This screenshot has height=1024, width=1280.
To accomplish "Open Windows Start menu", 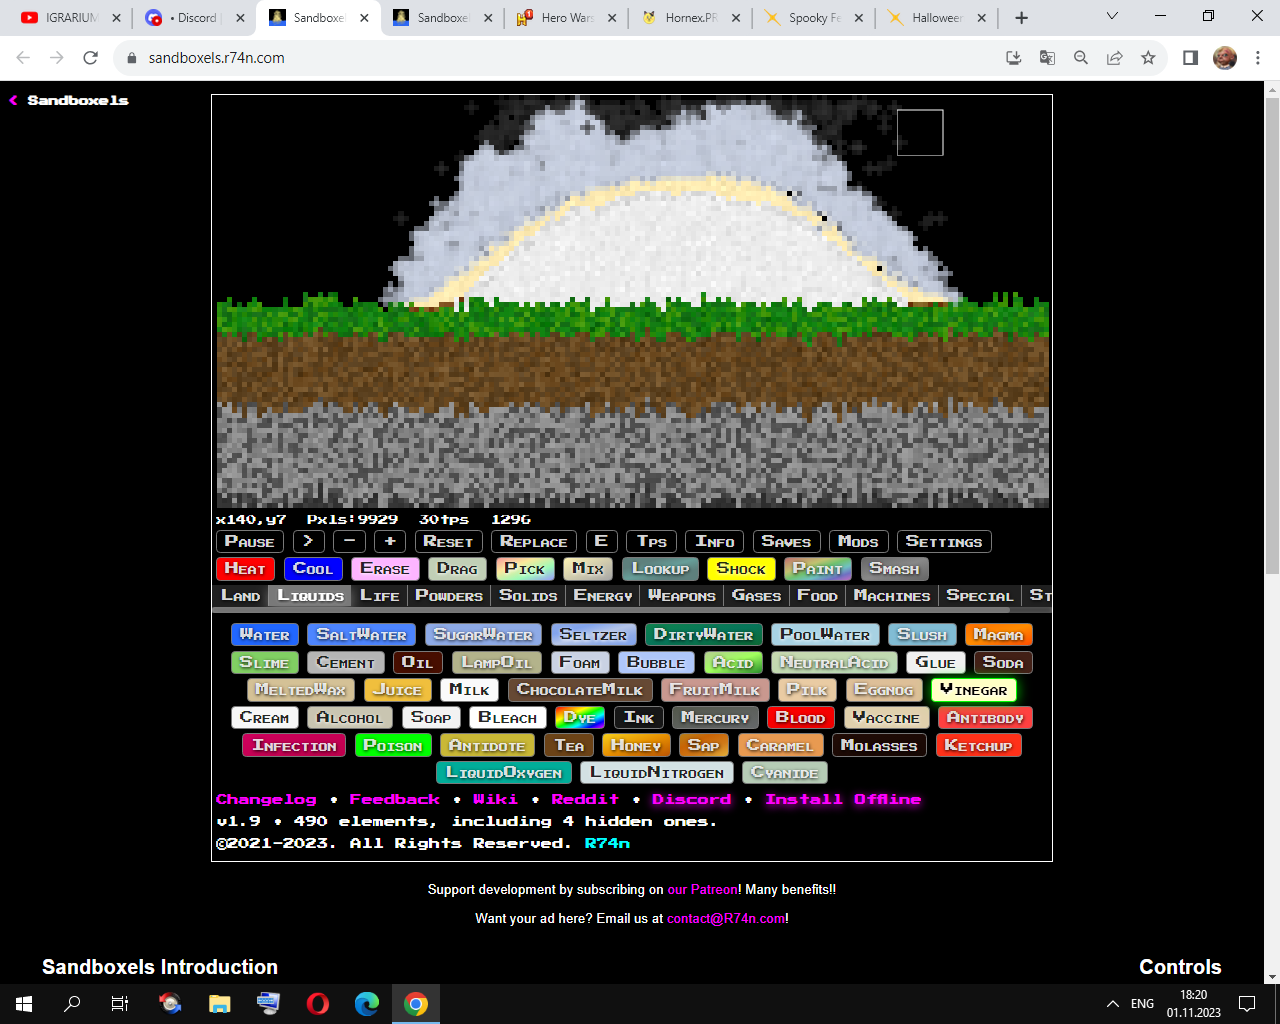I will coord(24,1004).
